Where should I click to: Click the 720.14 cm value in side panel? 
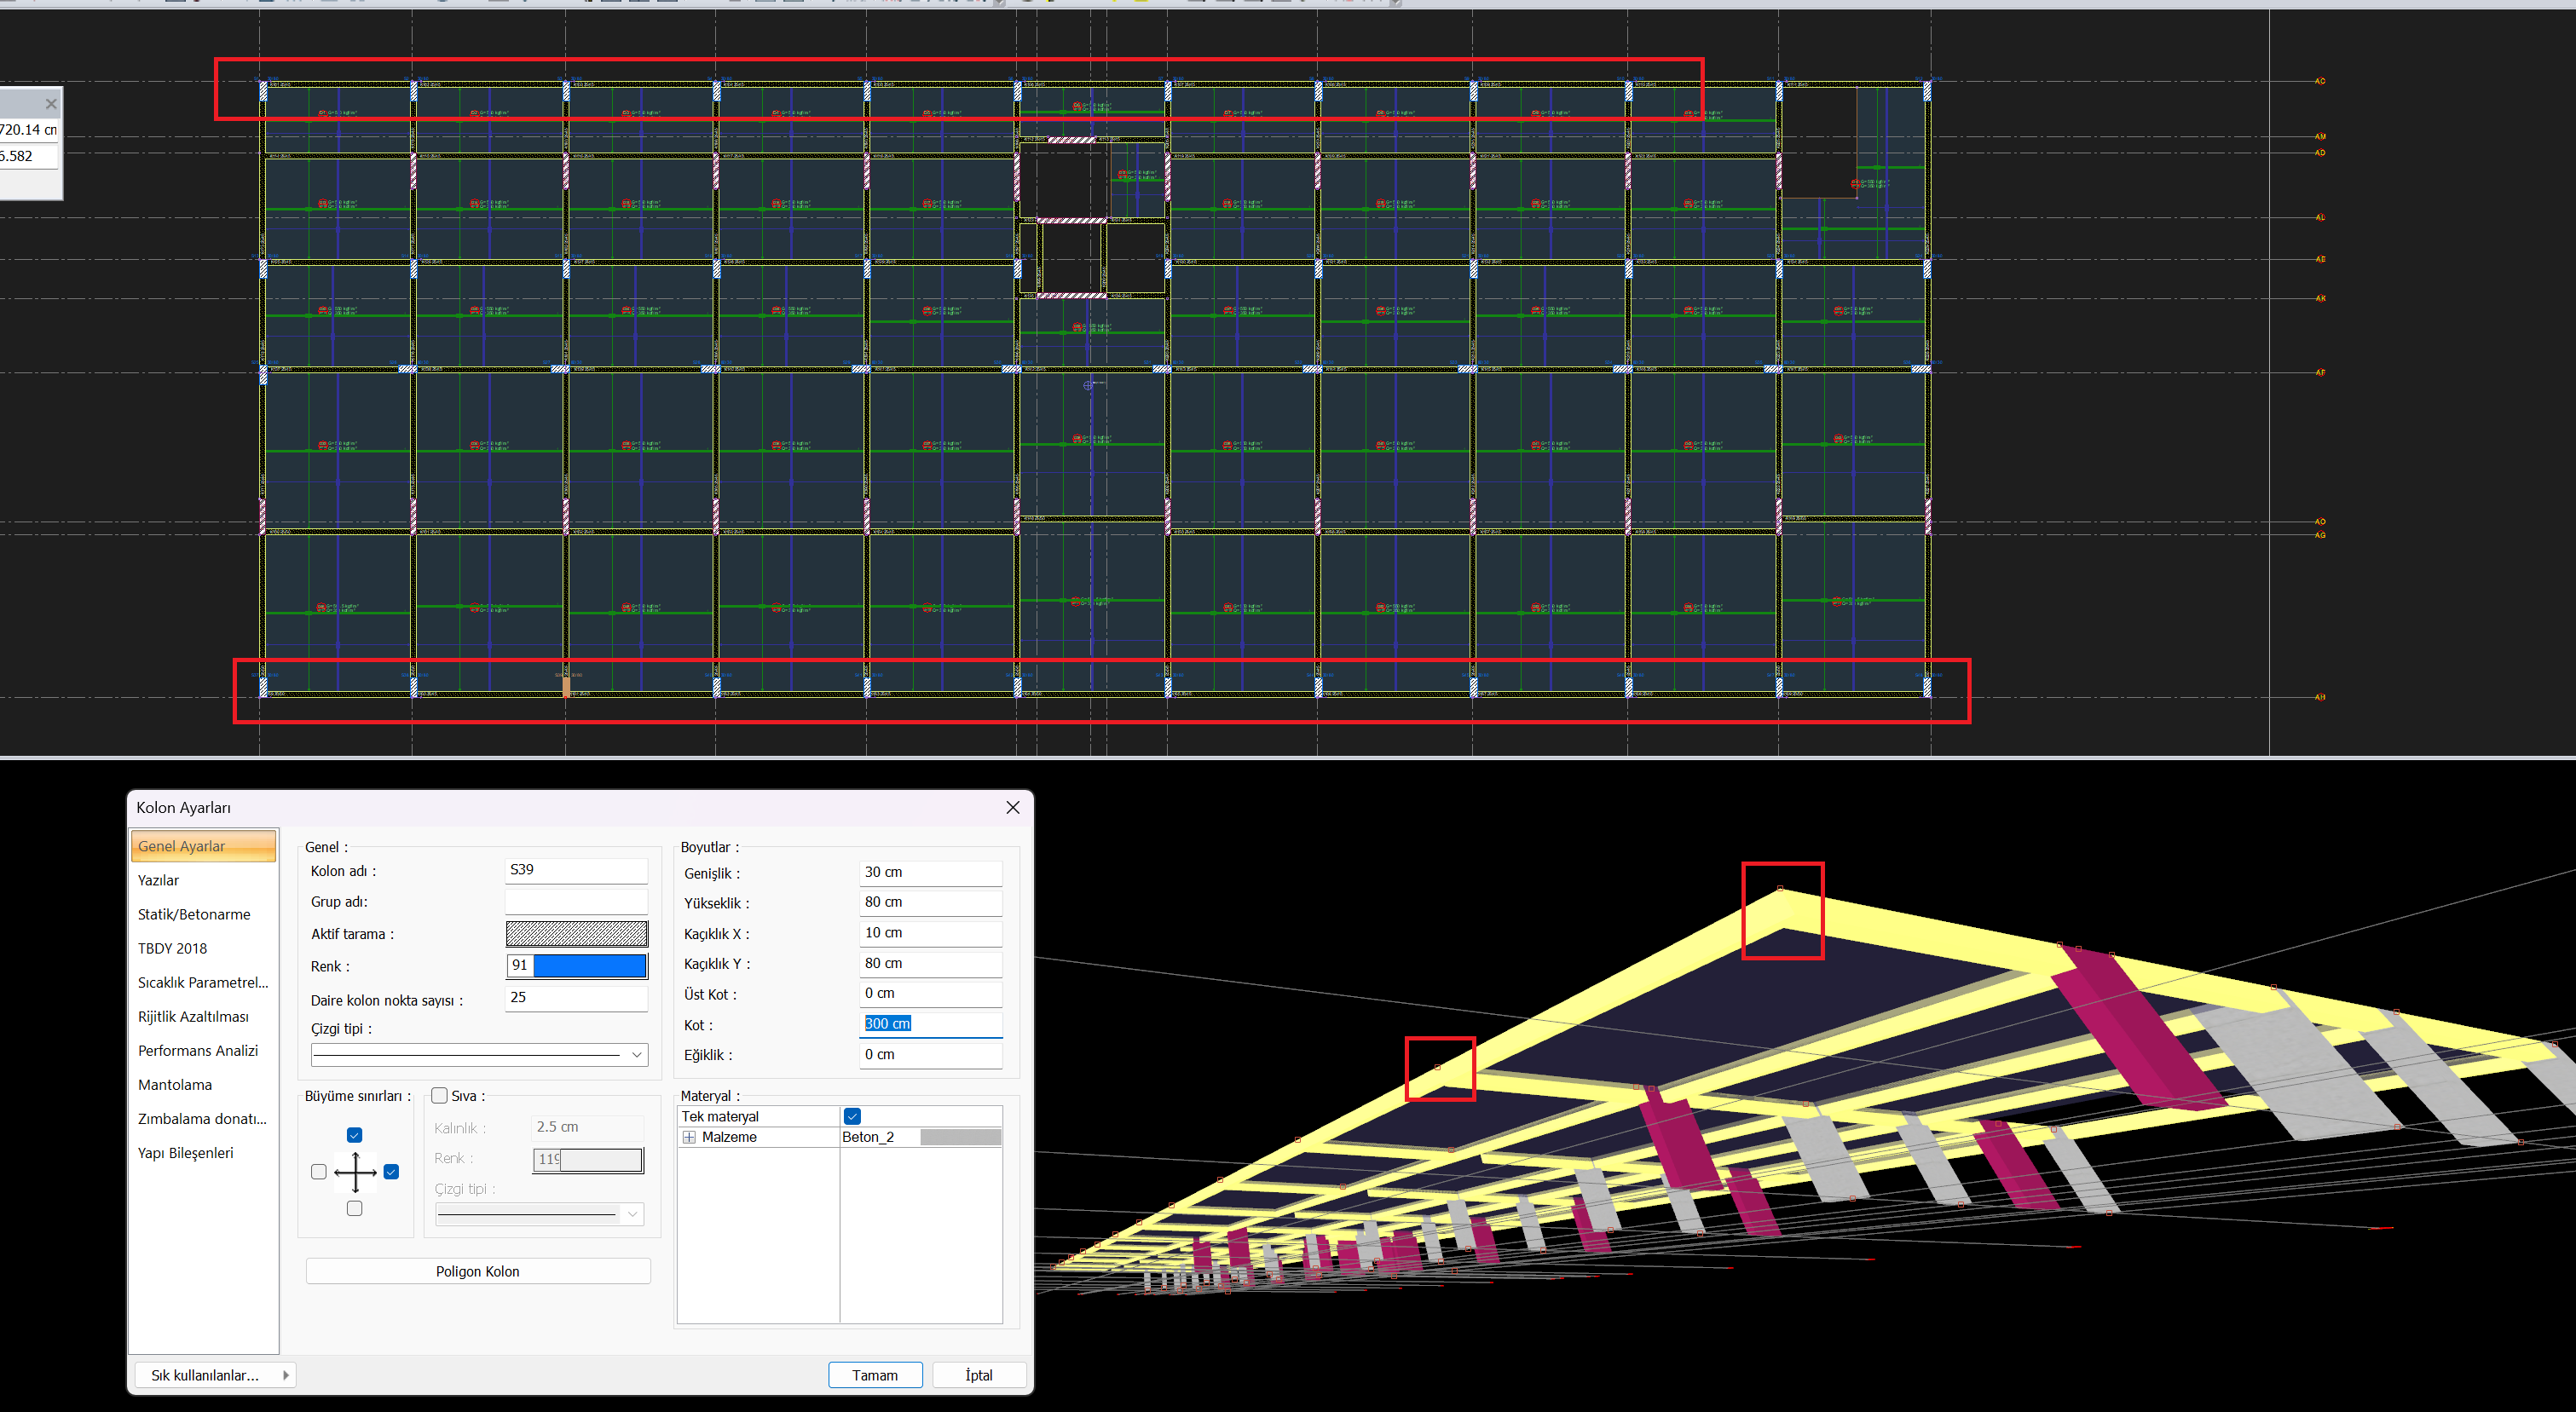point(29,130)
